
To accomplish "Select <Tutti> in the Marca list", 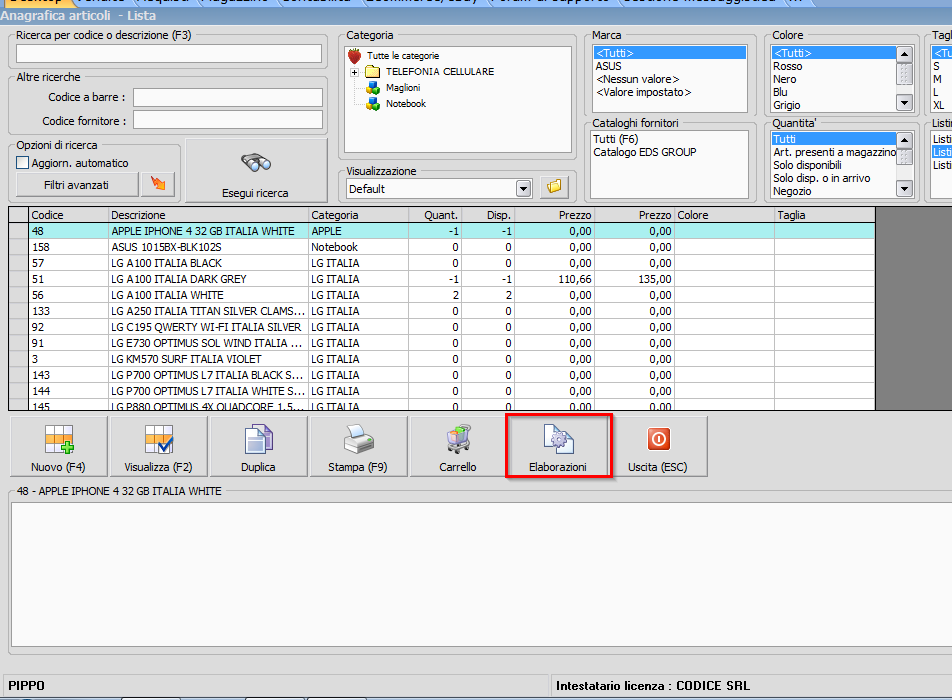I will click(x=670, y=53).
